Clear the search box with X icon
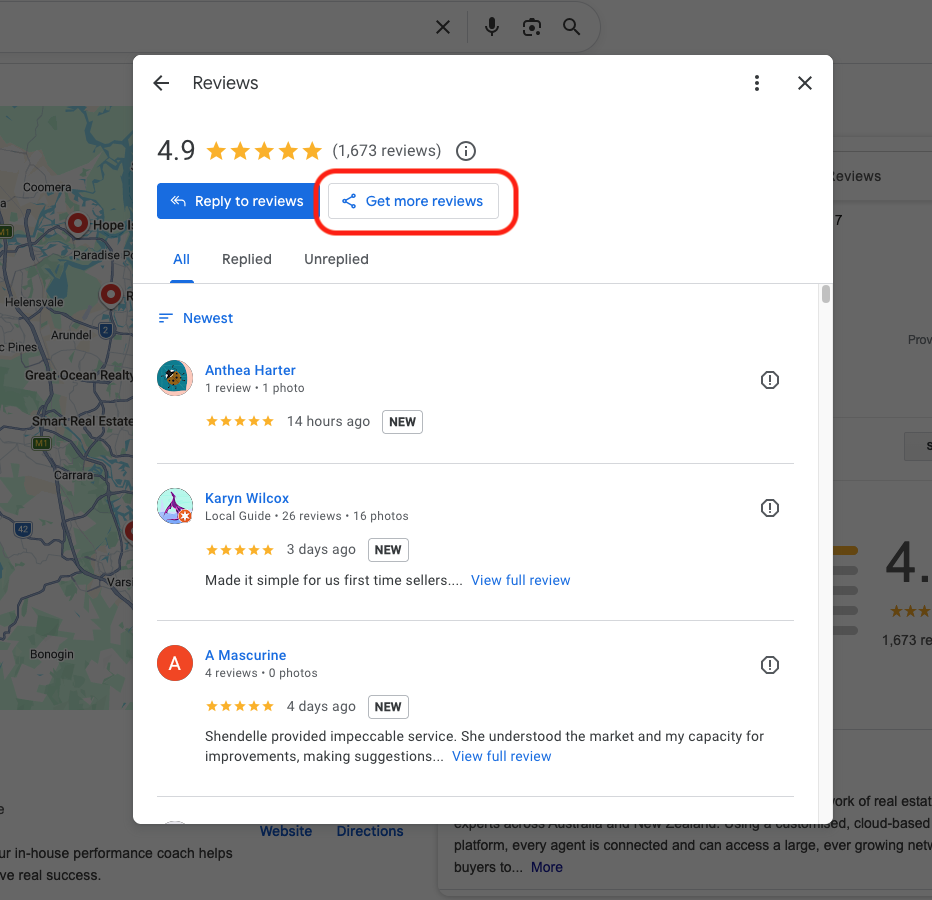 coord(443,27)
